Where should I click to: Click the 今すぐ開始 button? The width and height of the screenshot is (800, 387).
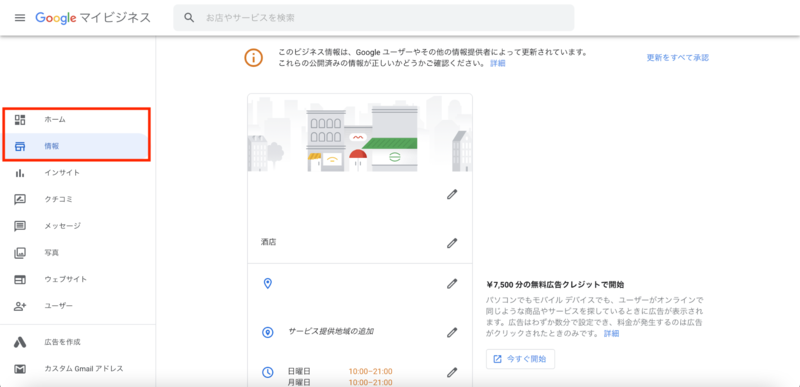click(520, 359)
